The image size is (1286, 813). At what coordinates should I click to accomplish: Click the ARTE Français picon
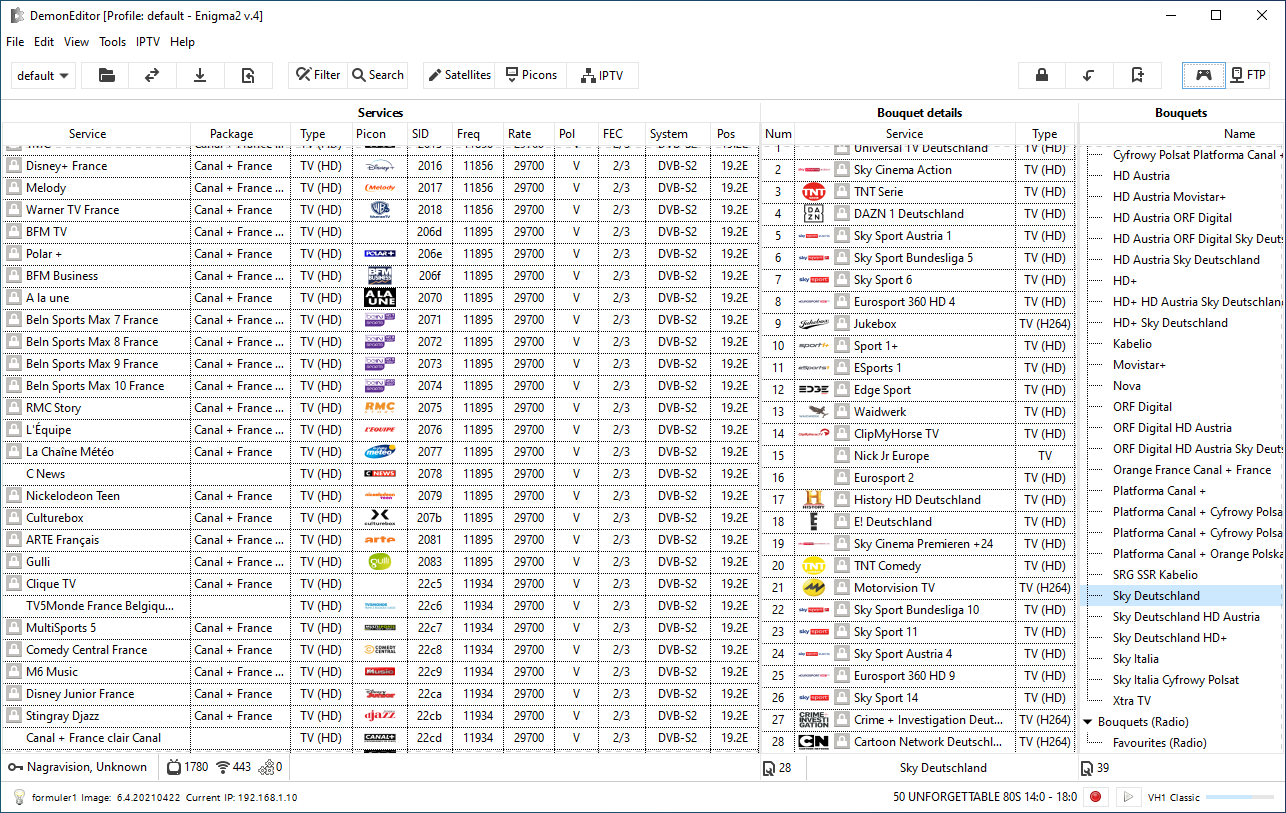click(x=380, y=540)
